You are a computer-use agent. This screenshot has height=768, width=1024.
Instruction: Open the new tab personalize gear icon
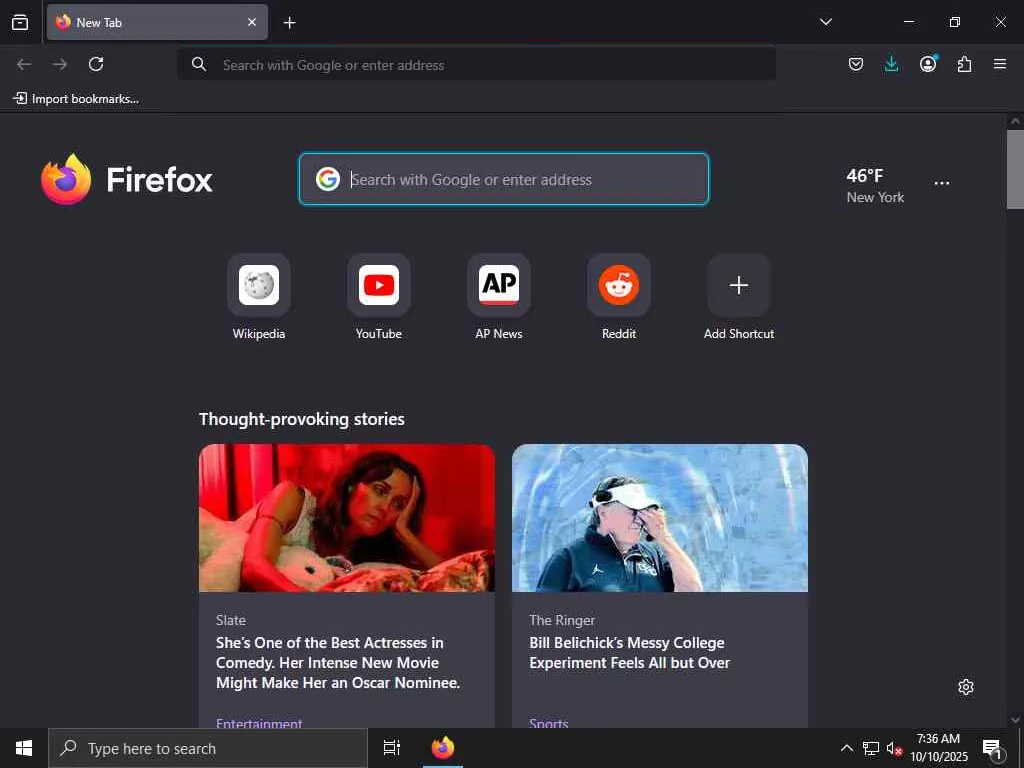[x=966, y=687]
